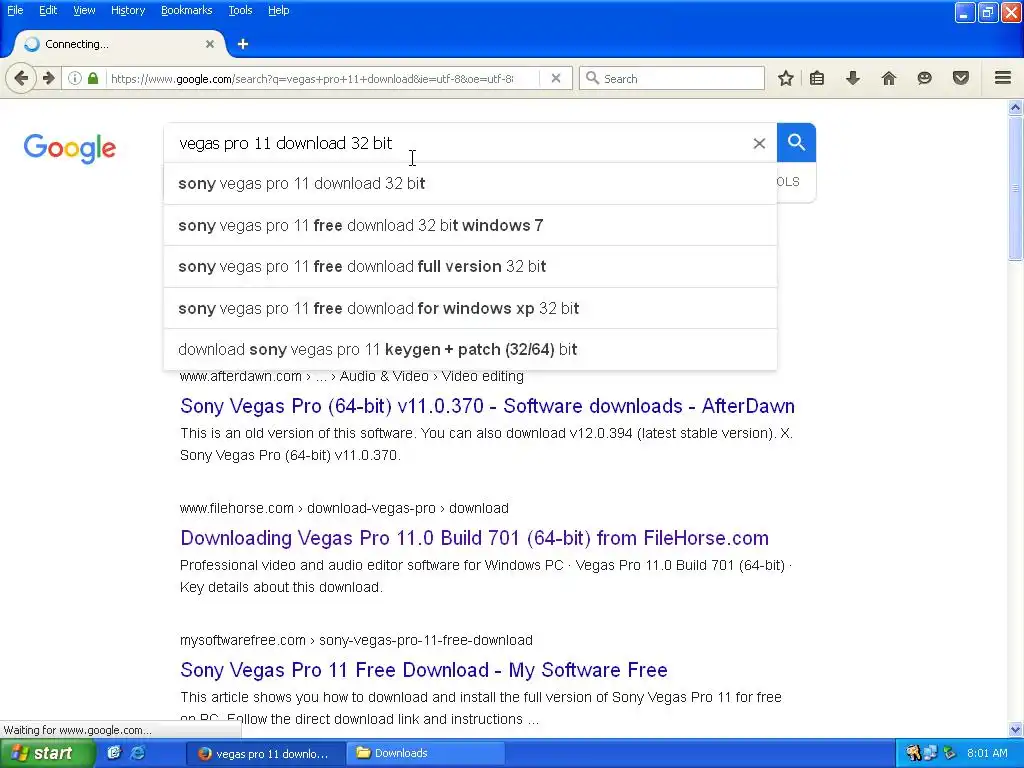Click the Google logo

[x=70, y=148]
